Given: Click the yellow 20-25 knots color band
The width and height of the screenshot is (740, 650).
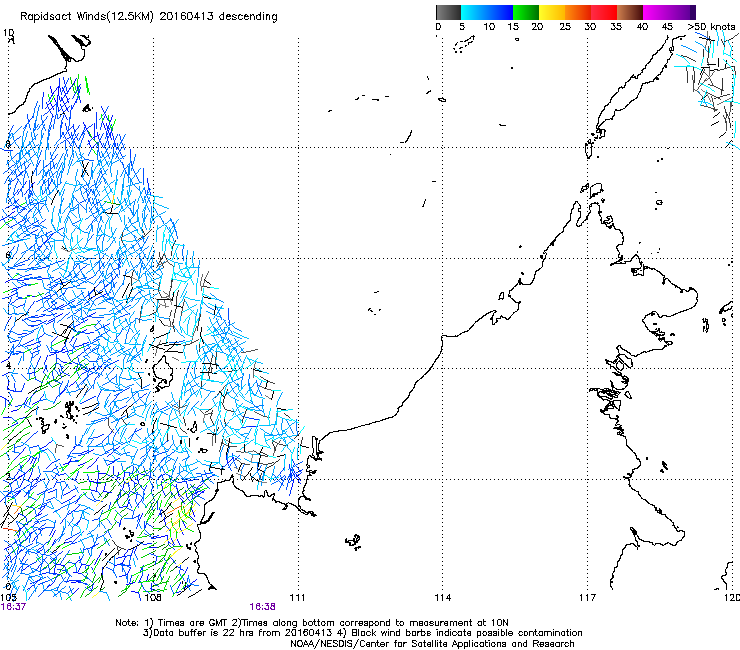Looking at the screenshot, I should (552, 12).
